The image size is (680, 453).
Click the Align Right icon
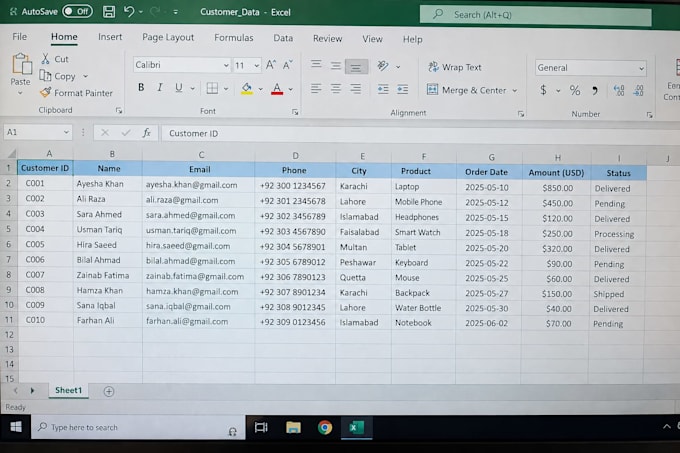[x=356, y=89]
